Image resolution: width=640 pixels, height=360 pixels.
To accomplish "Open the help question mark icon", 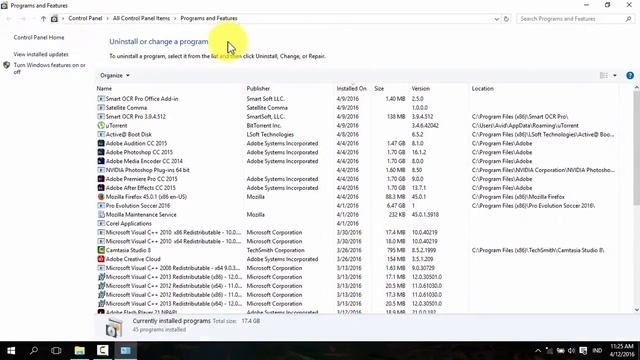I will [x=630, y=76].
